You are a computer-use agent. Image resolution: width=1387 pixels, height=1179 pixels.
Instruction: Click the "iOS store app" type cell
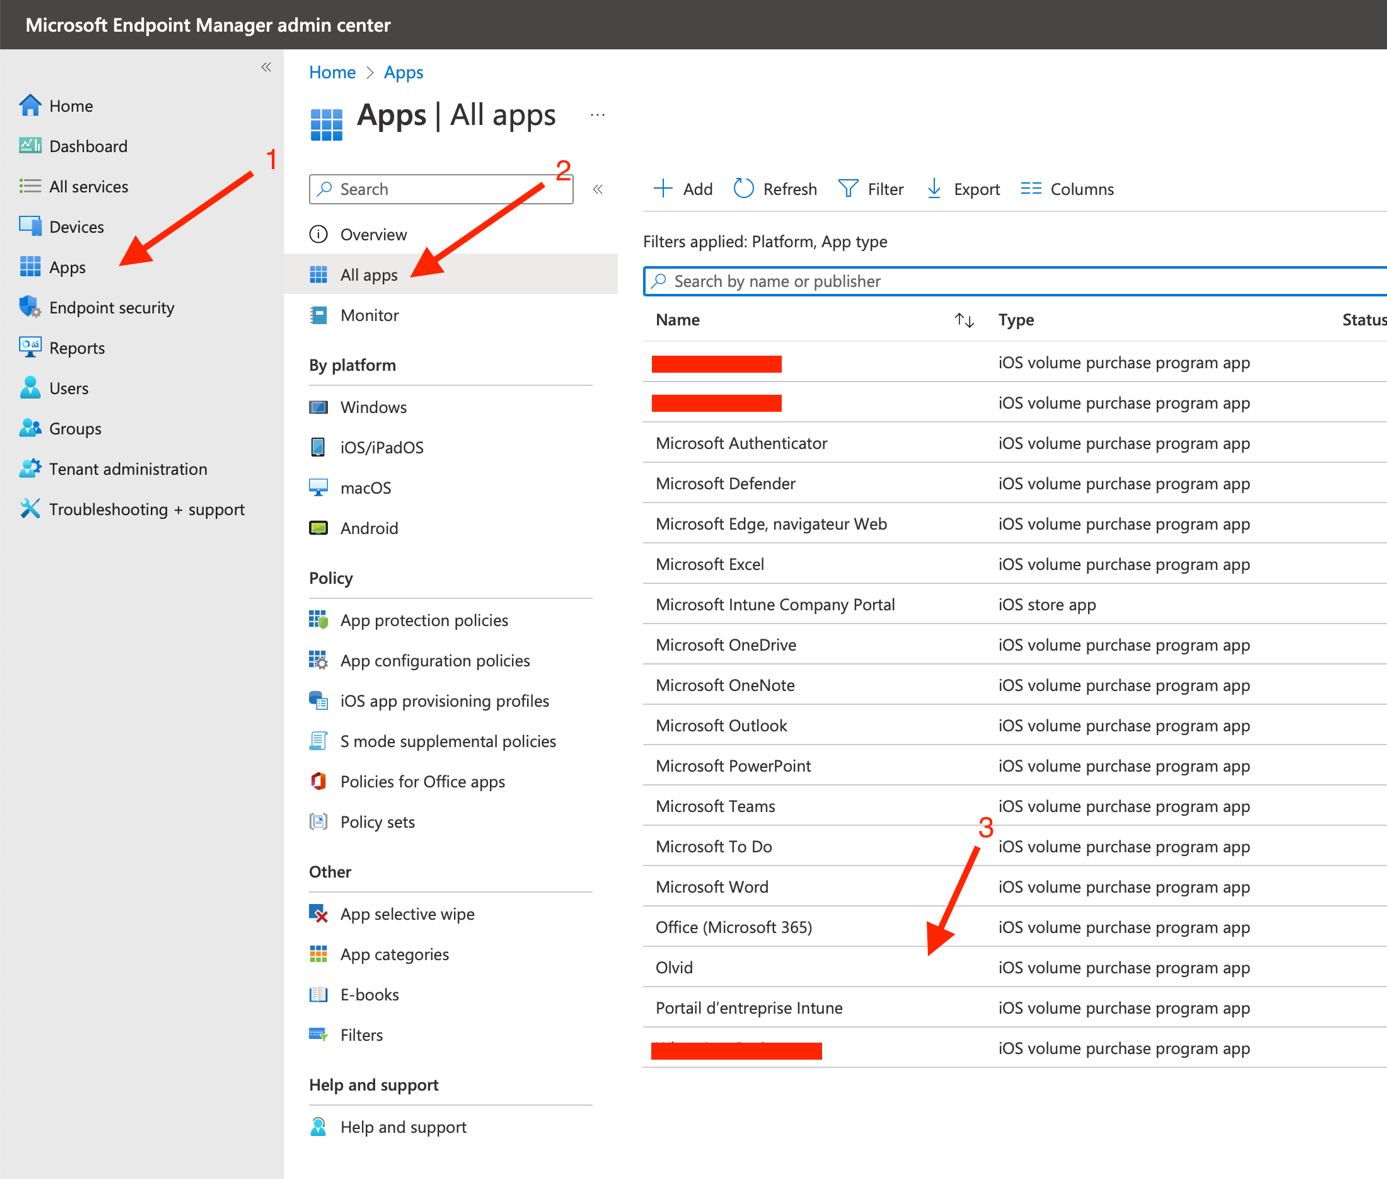[1047, 604]
